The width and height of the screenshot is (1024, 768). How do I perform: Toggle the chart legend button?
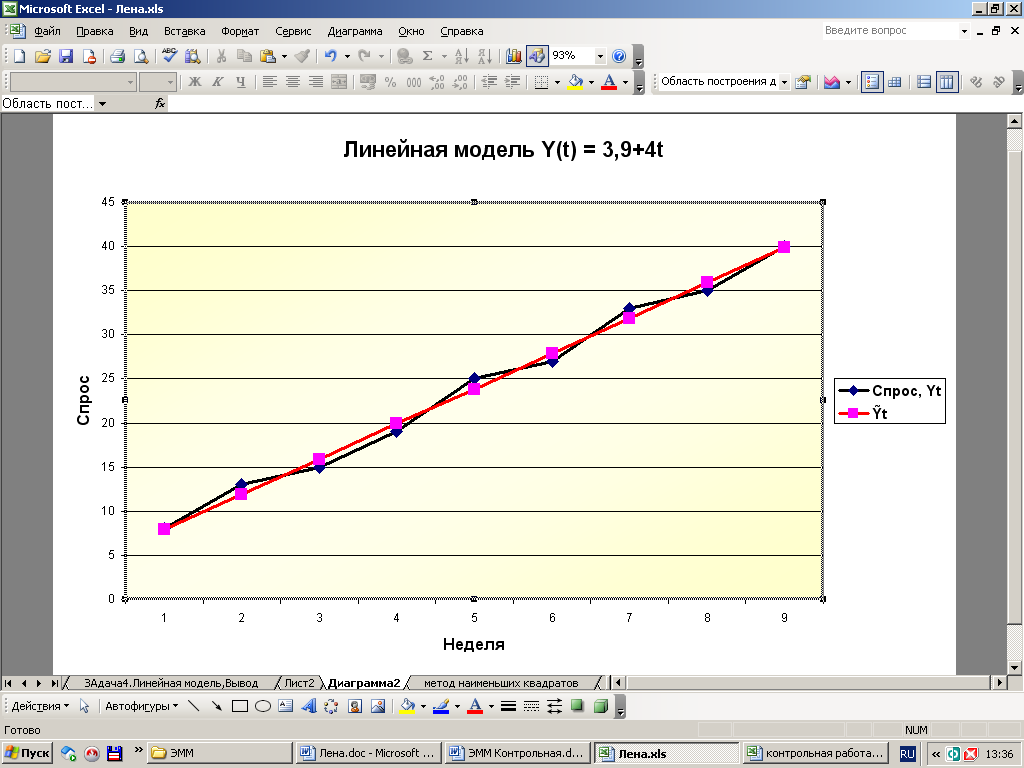[x=871, y=83]
